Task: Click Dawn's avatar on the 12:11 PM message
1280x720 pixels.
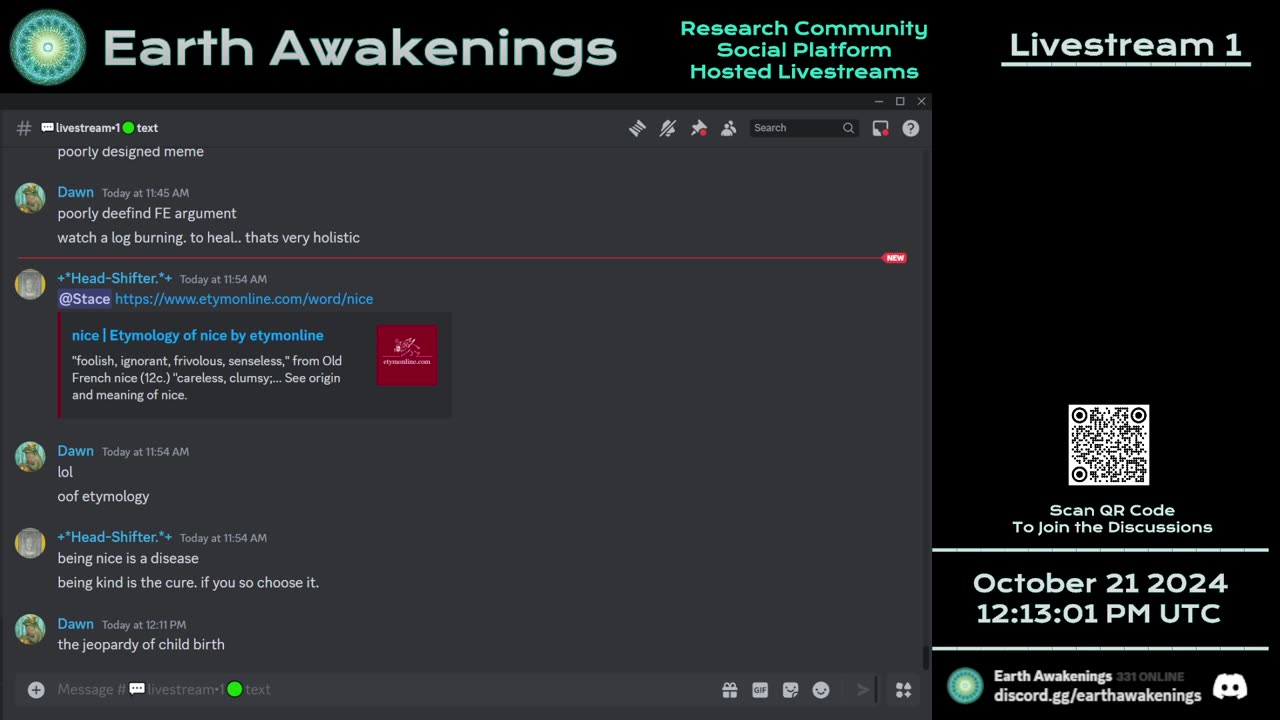Action: pos(30,629)
